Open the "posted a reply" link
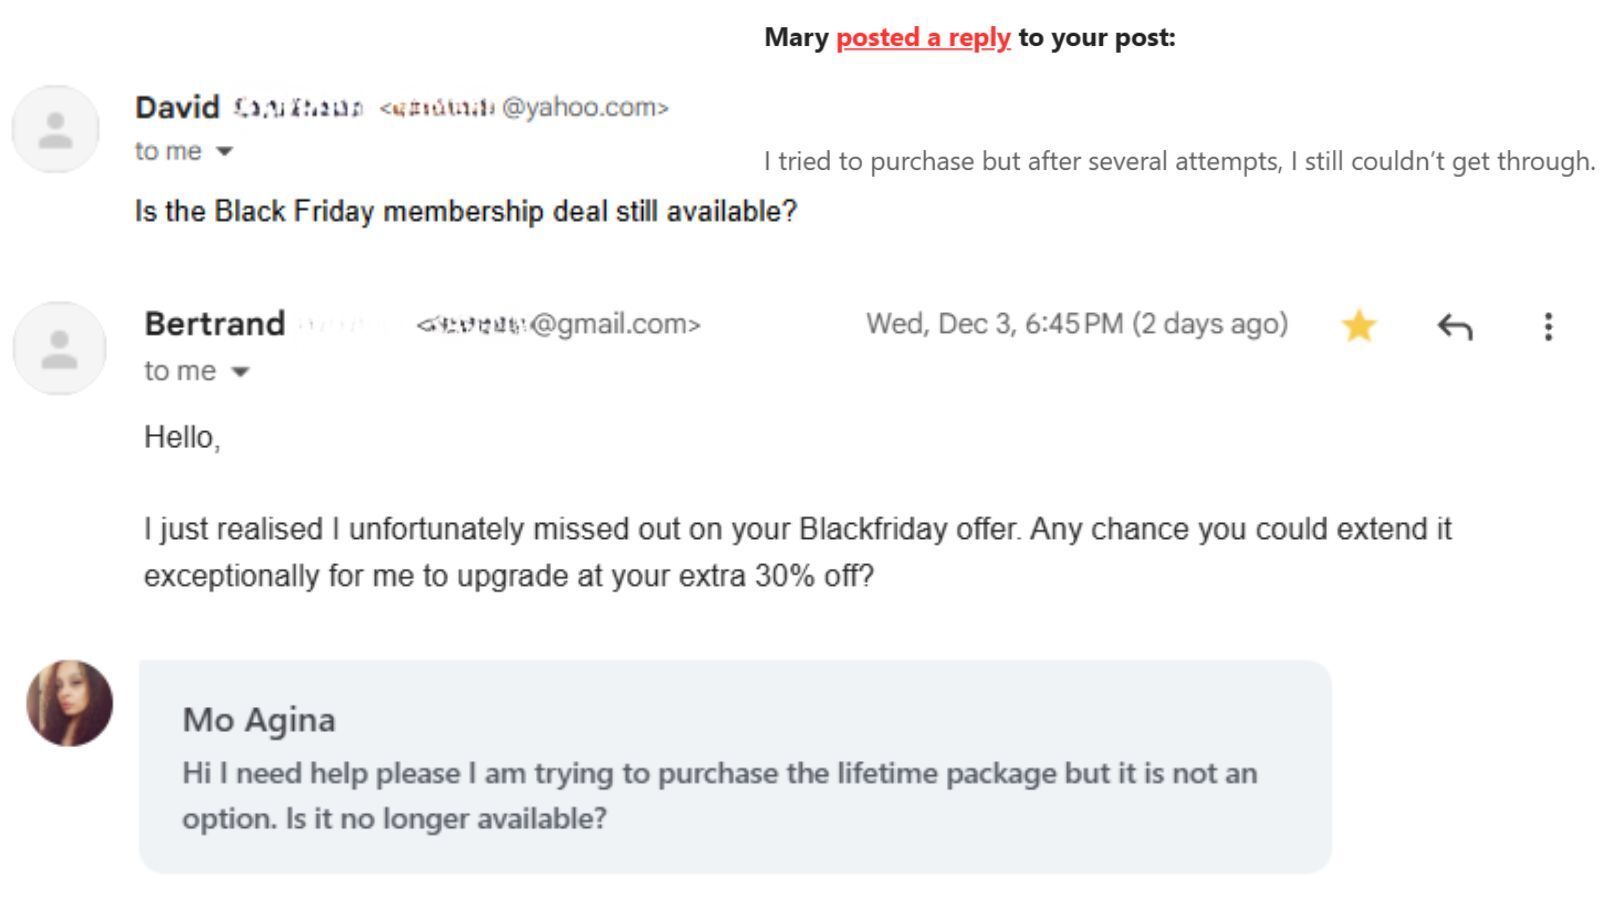The height and width of the screenshot is (900, 1600). tap(922, 38)
